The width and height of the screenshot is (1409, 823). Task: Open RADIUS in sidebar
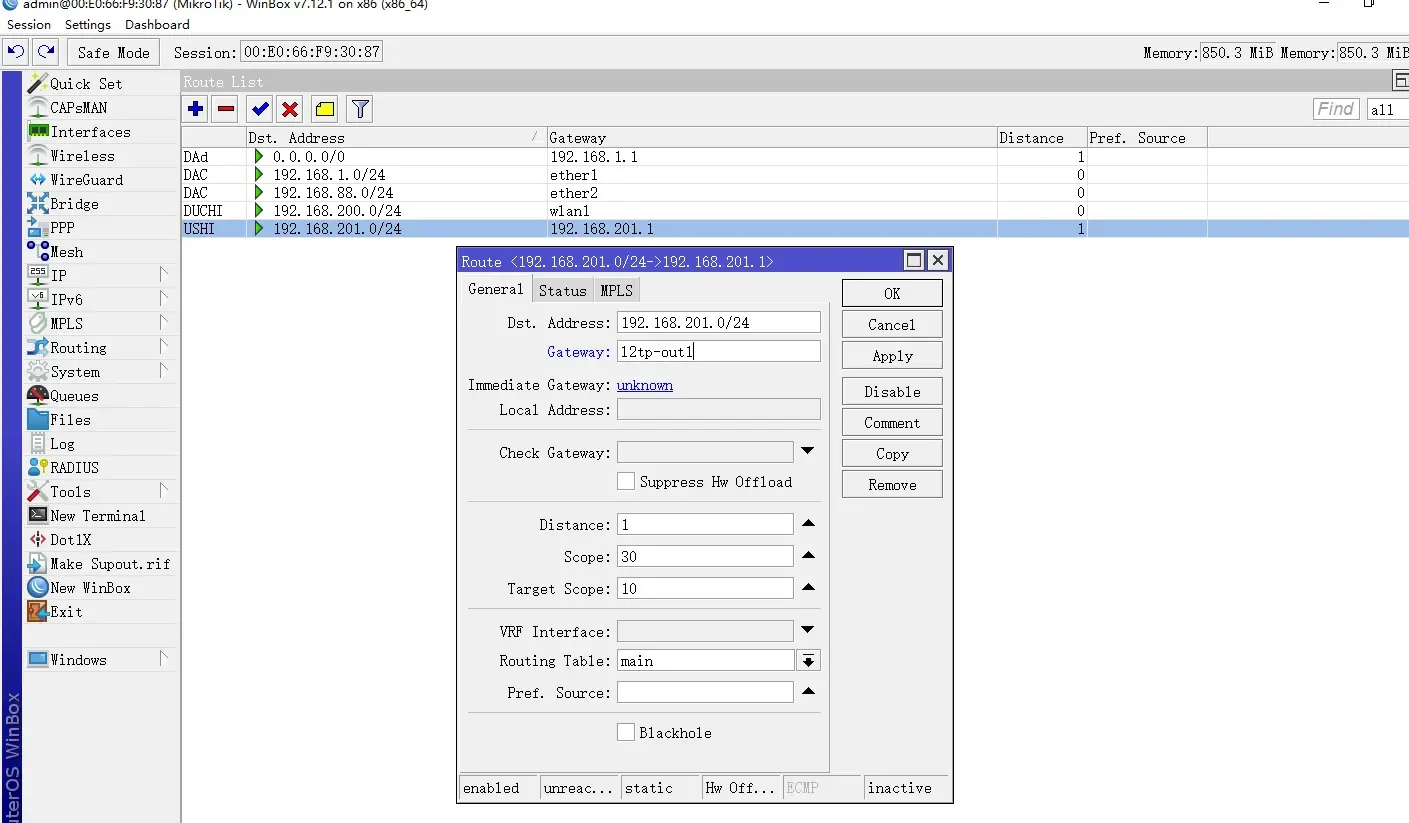(74, 468)
